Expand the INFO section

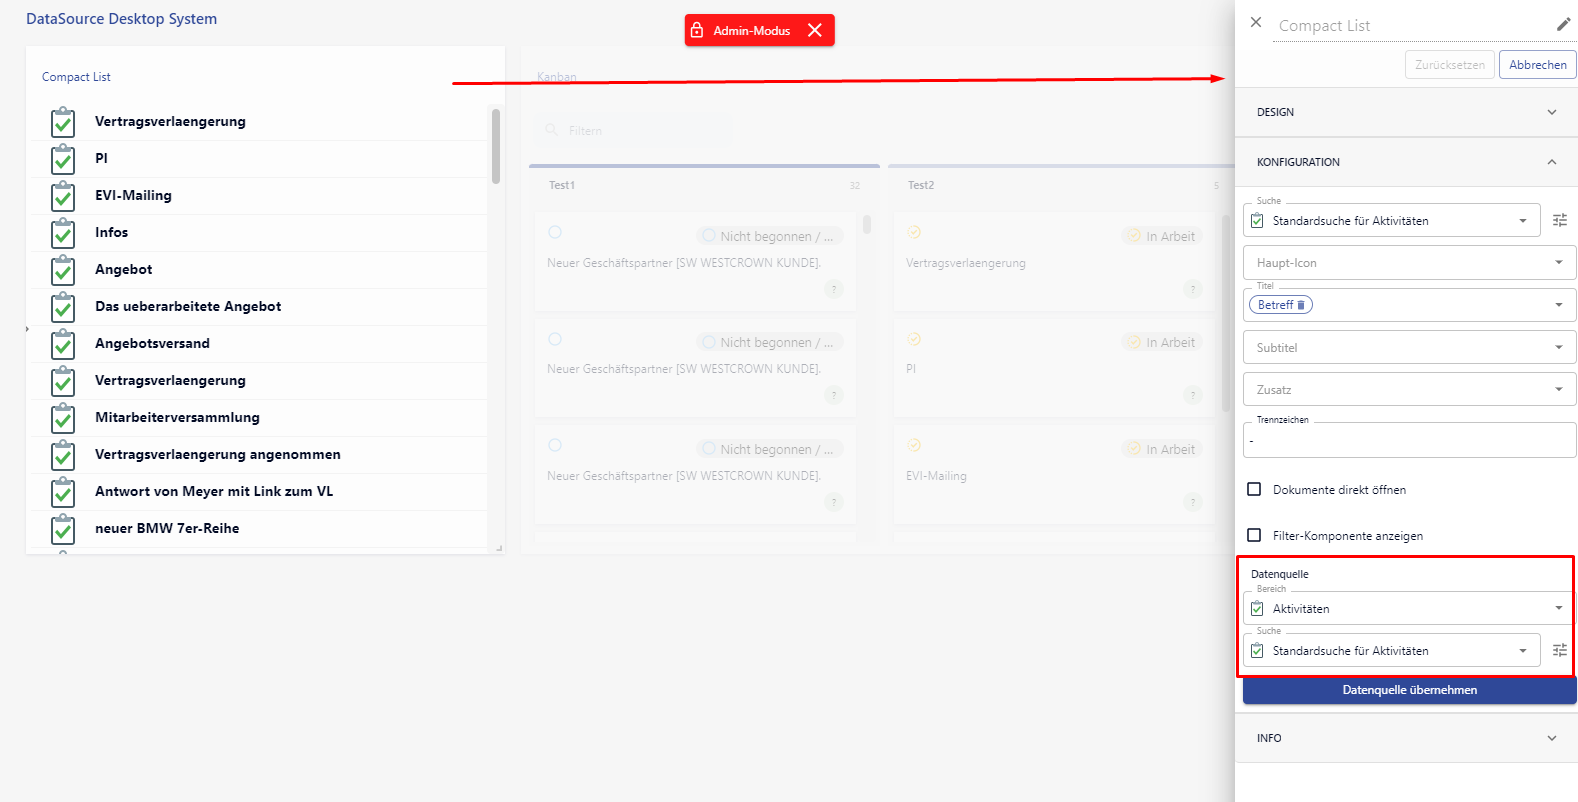click(x=1406, y=738)
